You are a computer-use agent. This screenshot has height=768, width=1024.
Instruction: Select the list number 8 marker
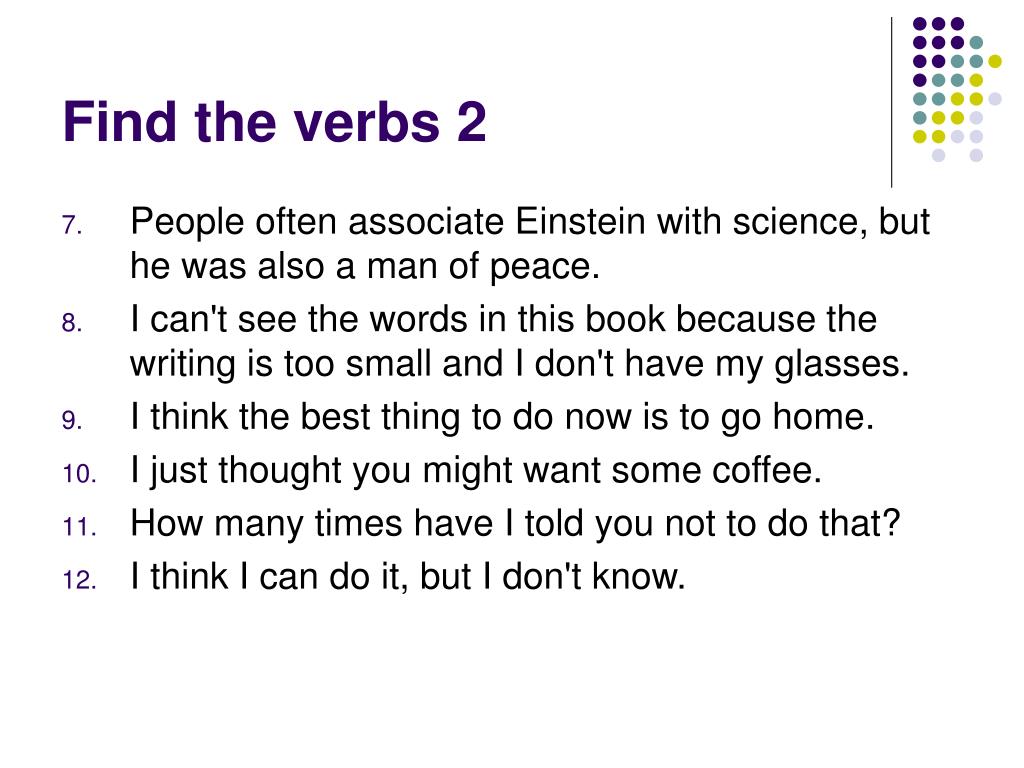(x=72, y=323)
